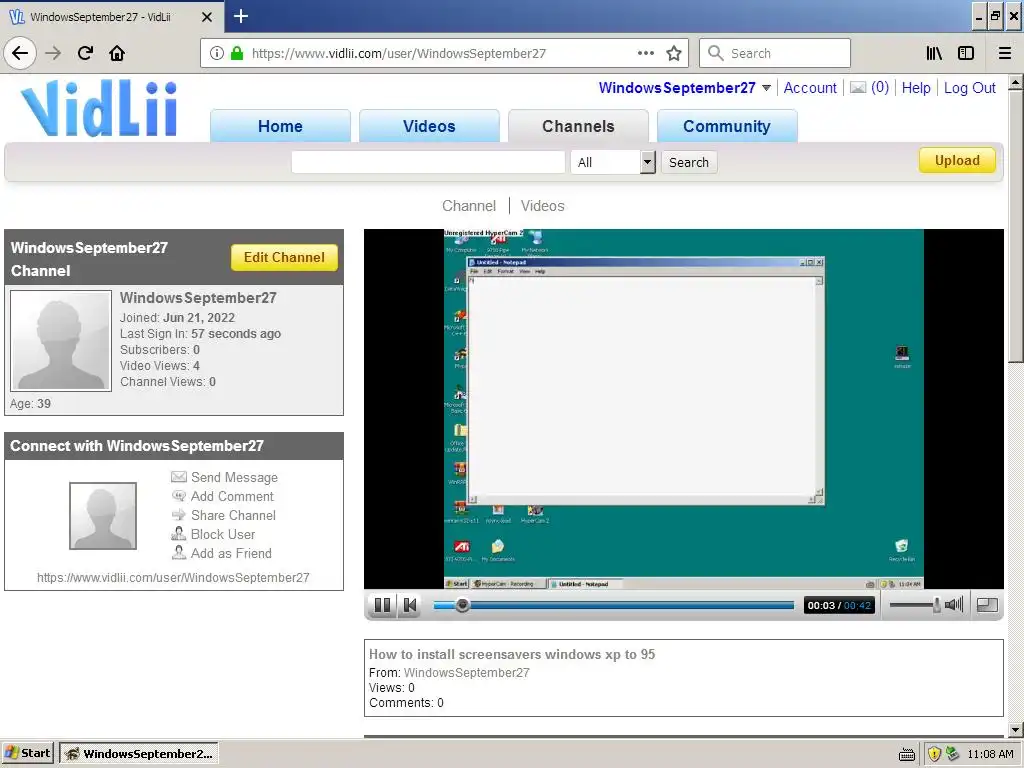This screenshot has height=768, width=1024.
Task: Click the Block User link text
Action: [223, 534]
